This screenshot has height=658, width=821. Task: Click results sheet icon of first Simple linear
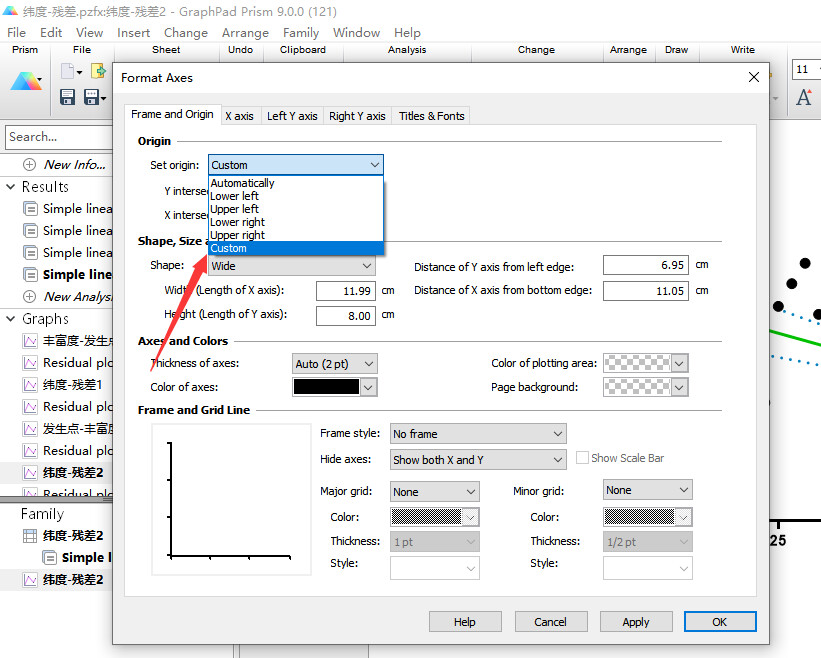point(31,208)
